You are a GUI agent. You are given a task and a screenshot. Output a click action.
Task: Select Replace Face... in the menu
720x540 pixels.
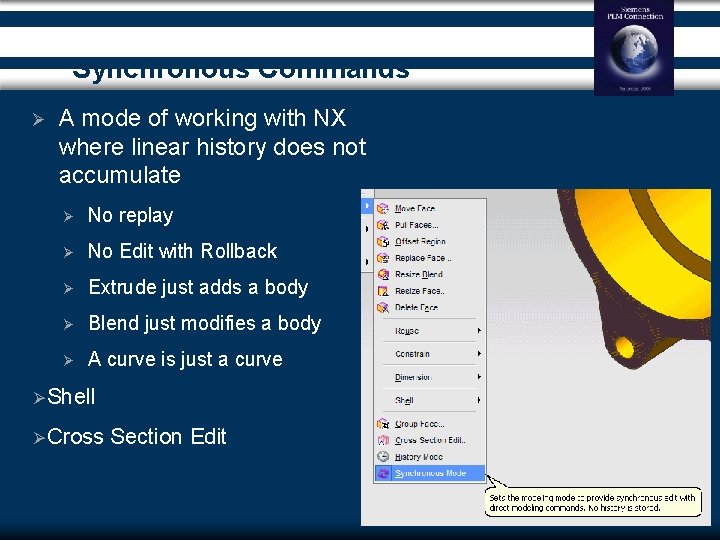pyautogui.click(x=430, y=258)
